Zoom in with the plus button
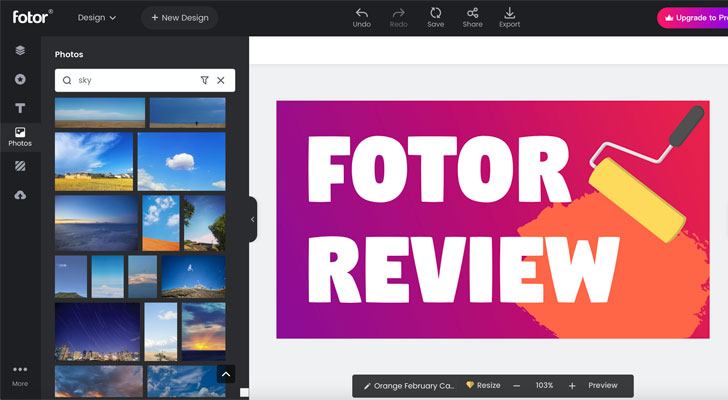The image size is (728, 400). pyautogui.click(x=572, y=386)
